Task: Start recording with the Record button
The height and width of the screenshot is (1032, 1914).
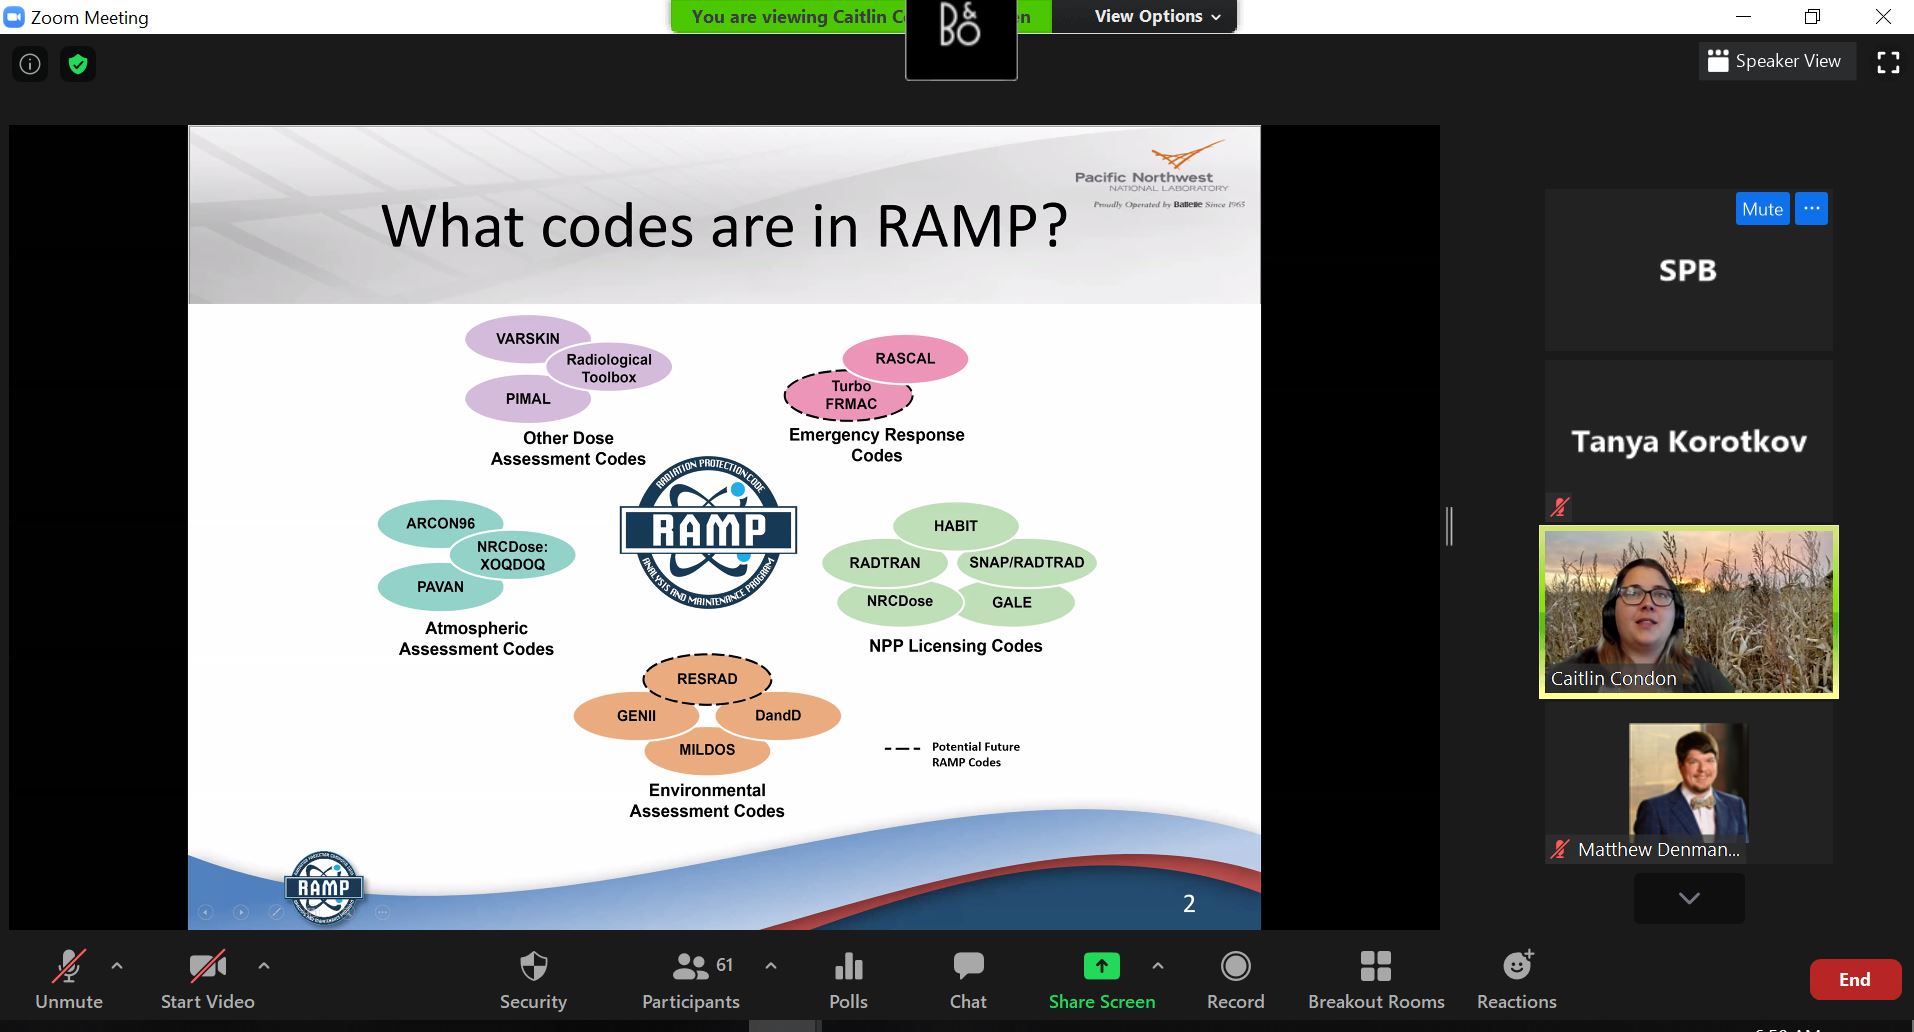Action: click(1236, 980)
